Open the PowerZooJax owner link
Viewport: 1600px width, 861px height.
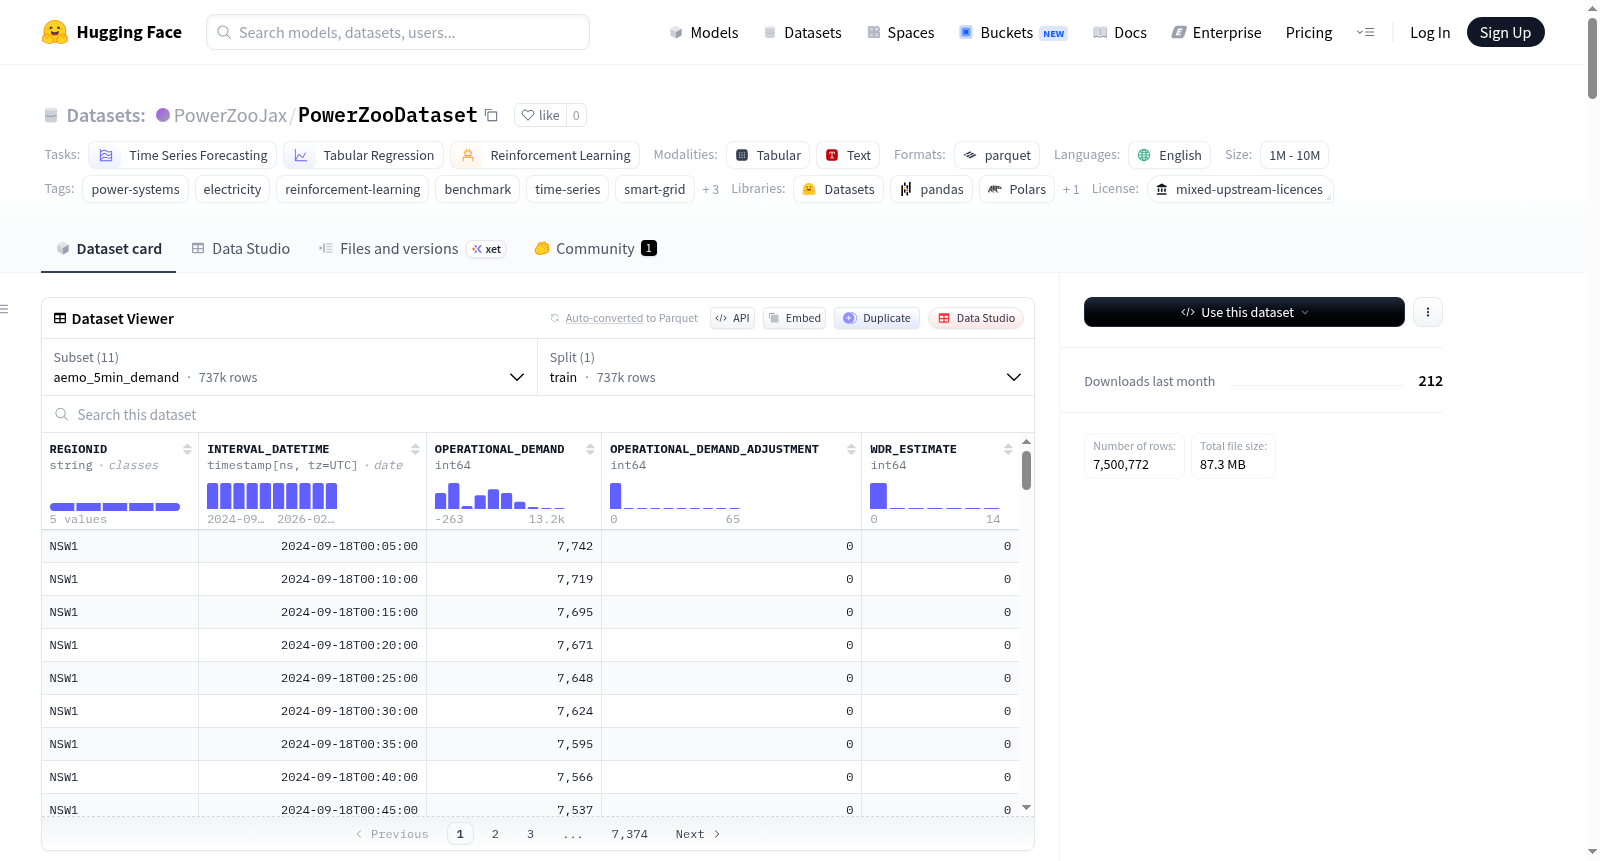click(x=230, y=116)
